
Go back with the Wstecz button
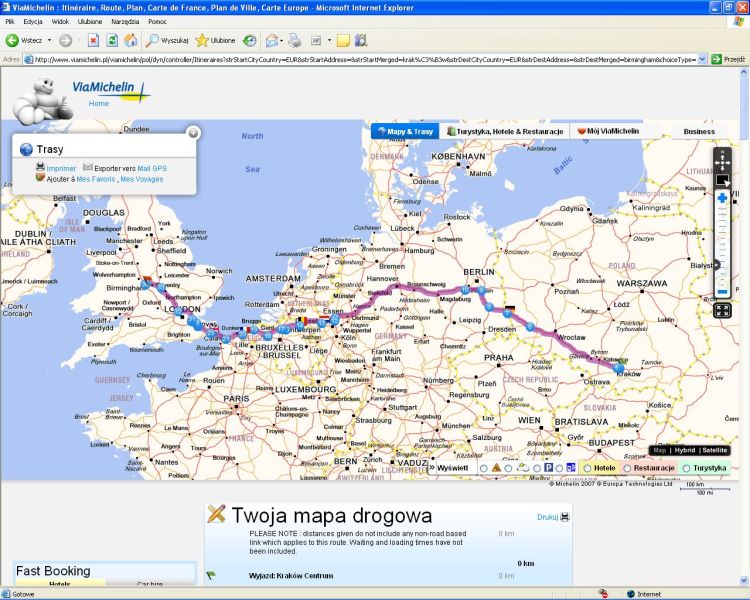24,41
